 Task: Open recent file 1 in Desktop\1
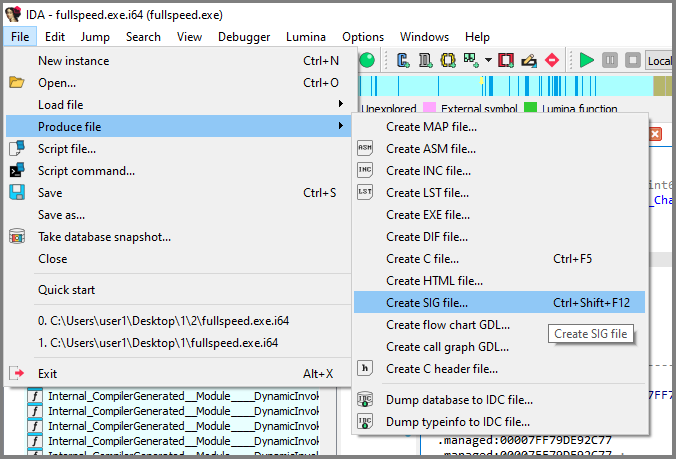[178, 343]
